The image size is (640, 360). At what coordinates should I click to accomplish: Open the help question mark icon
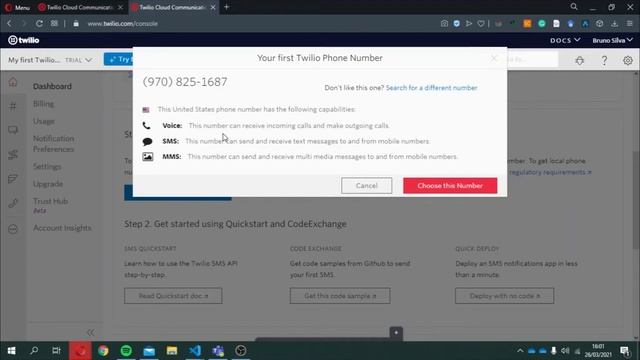click(604, 61)
